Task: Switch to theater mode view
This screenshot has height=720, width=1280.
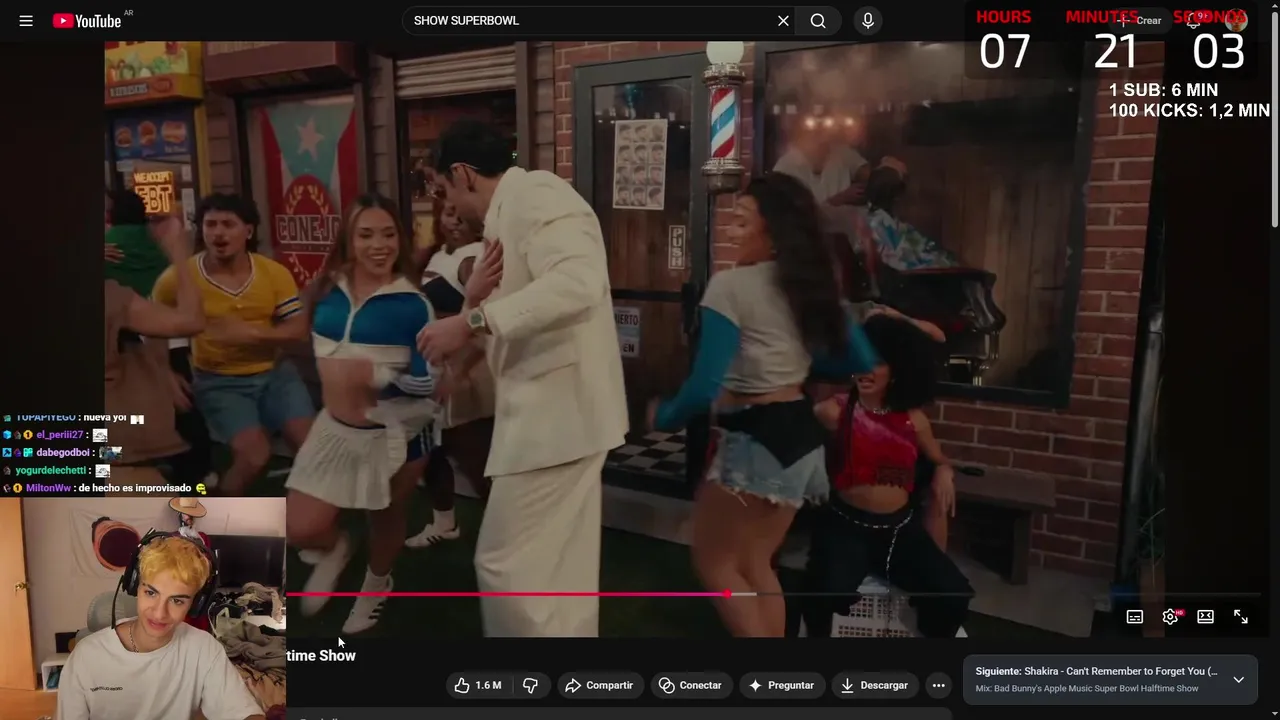Action: (1206, 617)
